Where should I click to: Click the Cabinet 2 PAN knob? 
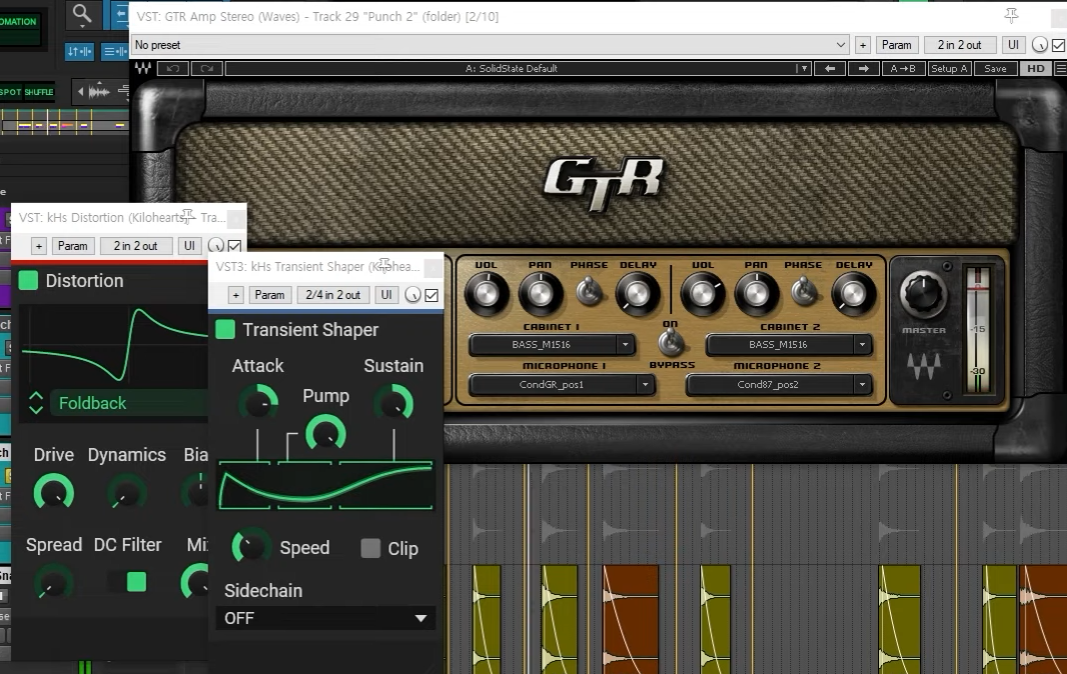click(755, 293)
